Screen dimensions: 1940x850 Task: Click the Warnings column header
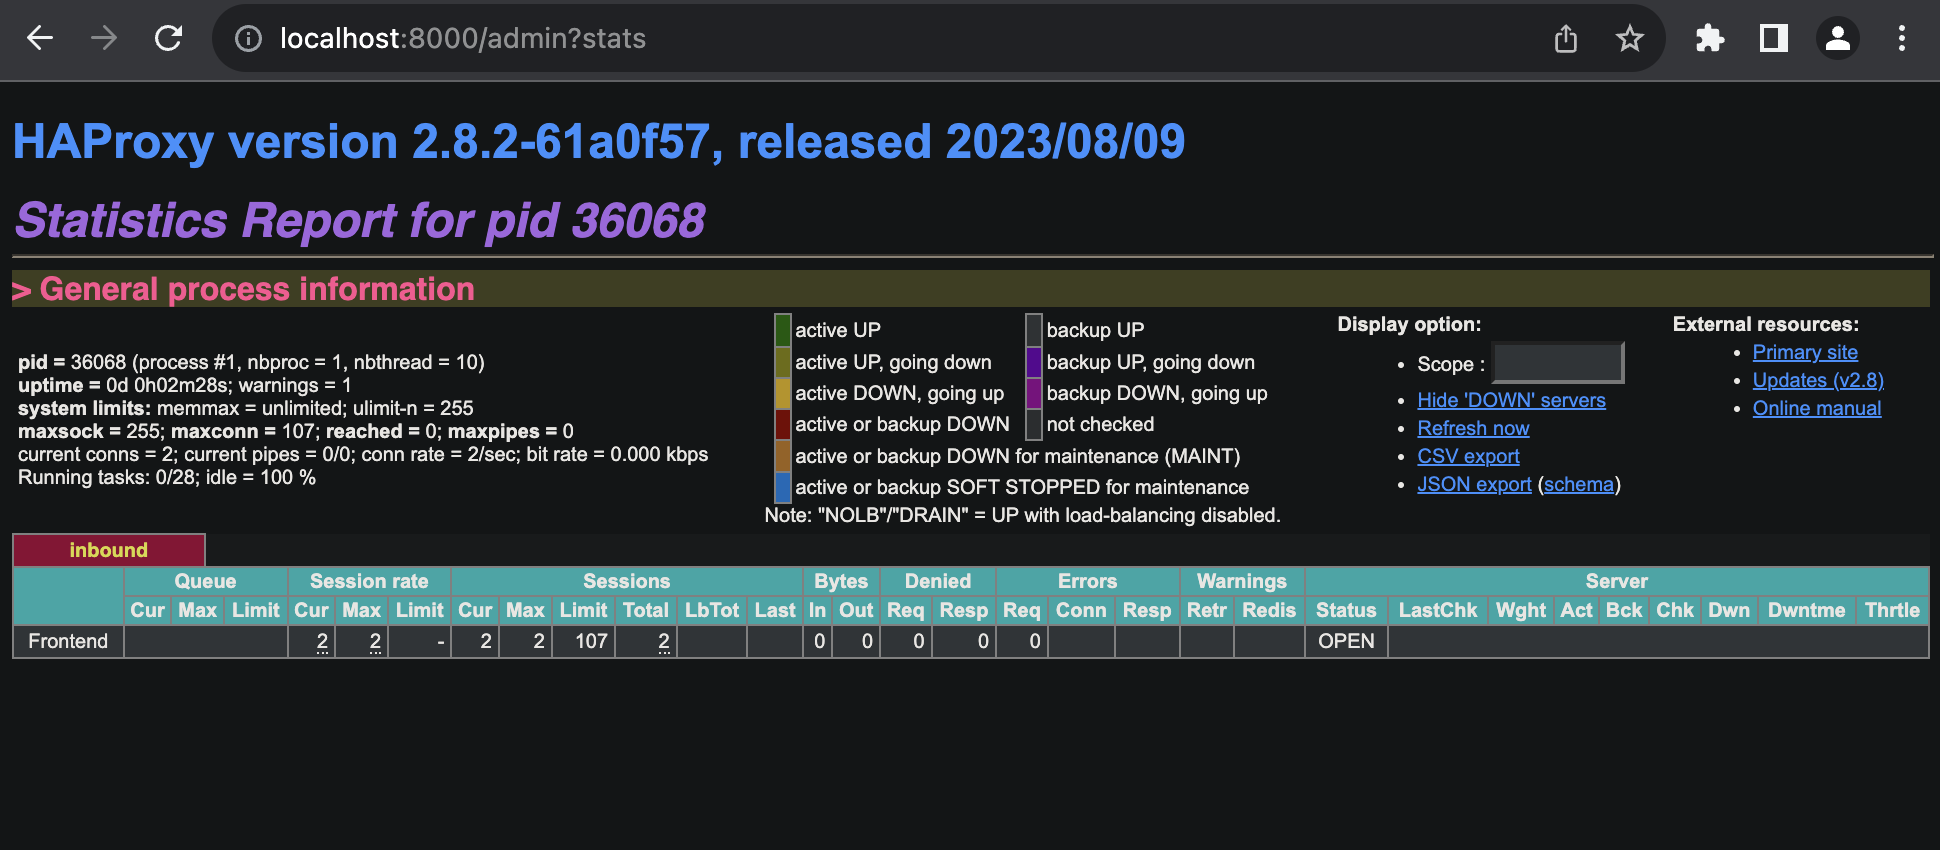[x=1242, y=581]
